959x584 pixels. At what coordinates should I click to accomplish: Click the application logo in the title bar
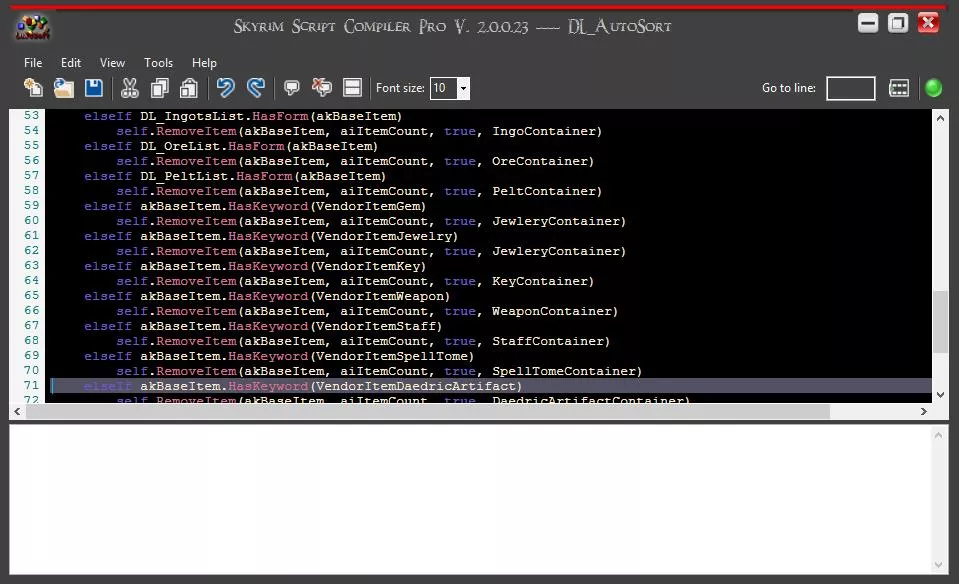click(32, 27)
